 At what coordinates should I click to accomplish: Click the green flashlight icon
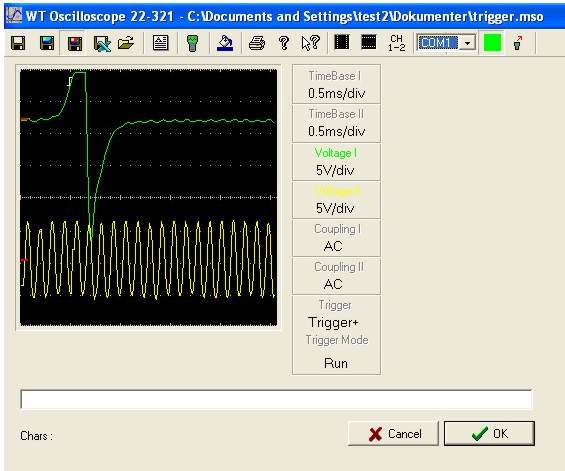[x=192, y=43]
